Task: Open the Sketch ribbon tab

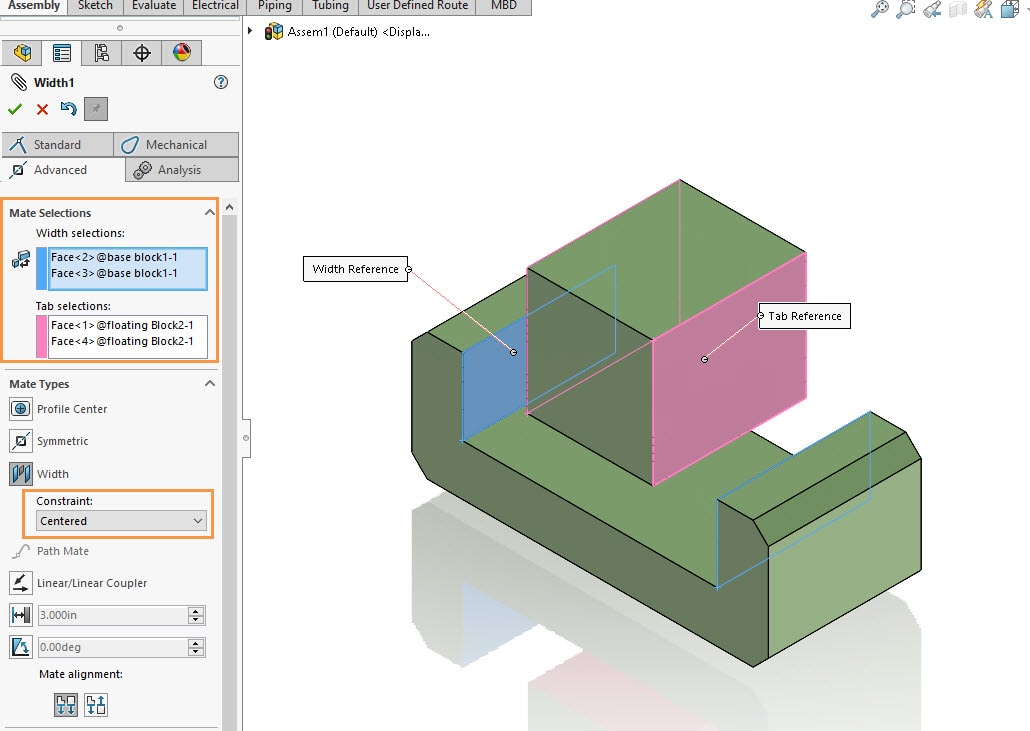Action: (x=95, y=6)
